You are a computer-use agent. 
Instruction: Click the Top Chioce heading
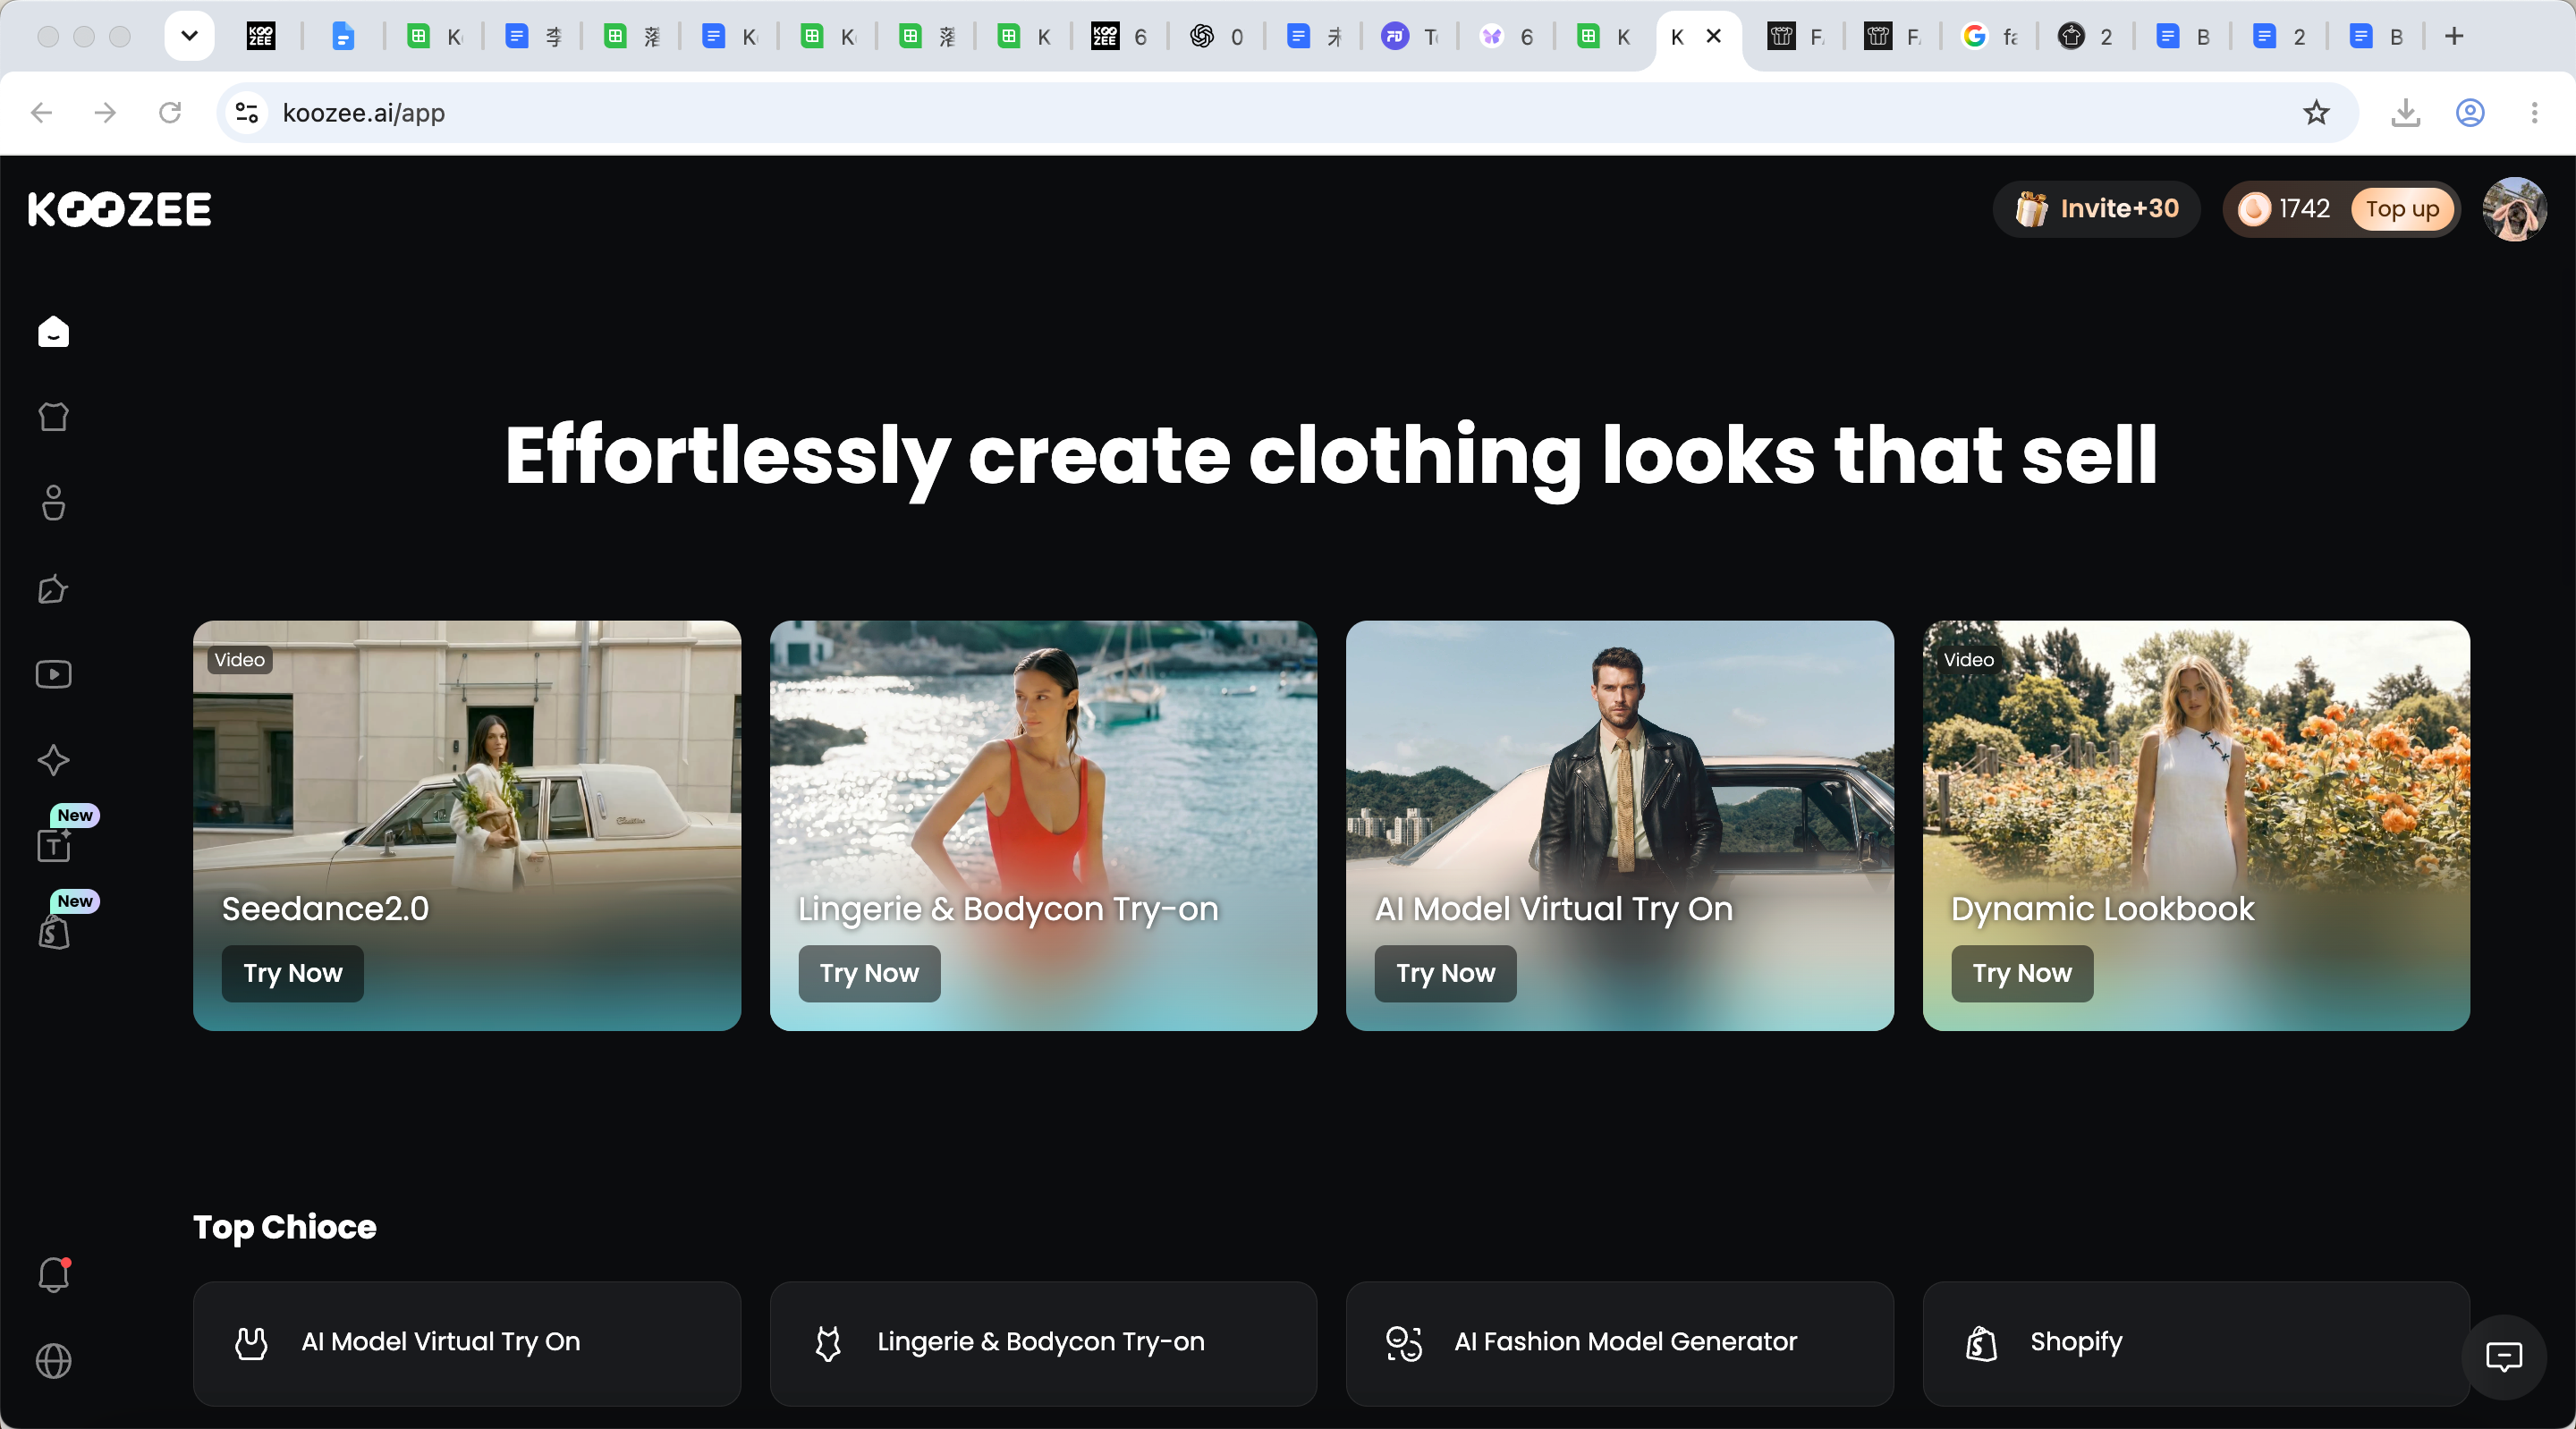pyautogui.click(x=285, y=1227)
